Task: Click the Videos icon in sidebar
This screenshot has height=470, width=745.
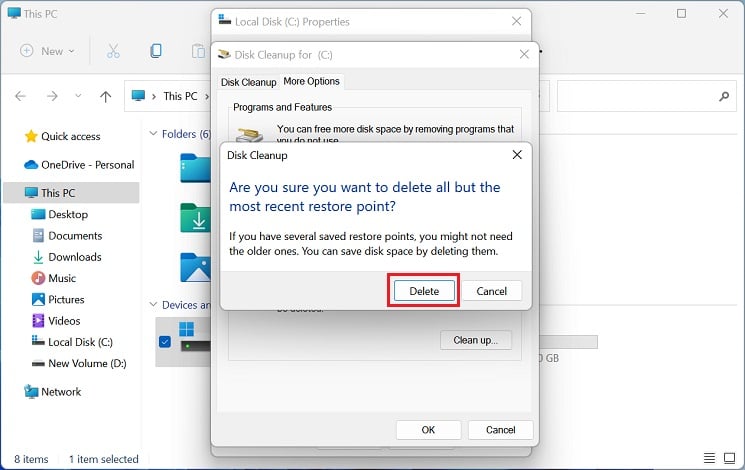Action: (x=38, y=321)
